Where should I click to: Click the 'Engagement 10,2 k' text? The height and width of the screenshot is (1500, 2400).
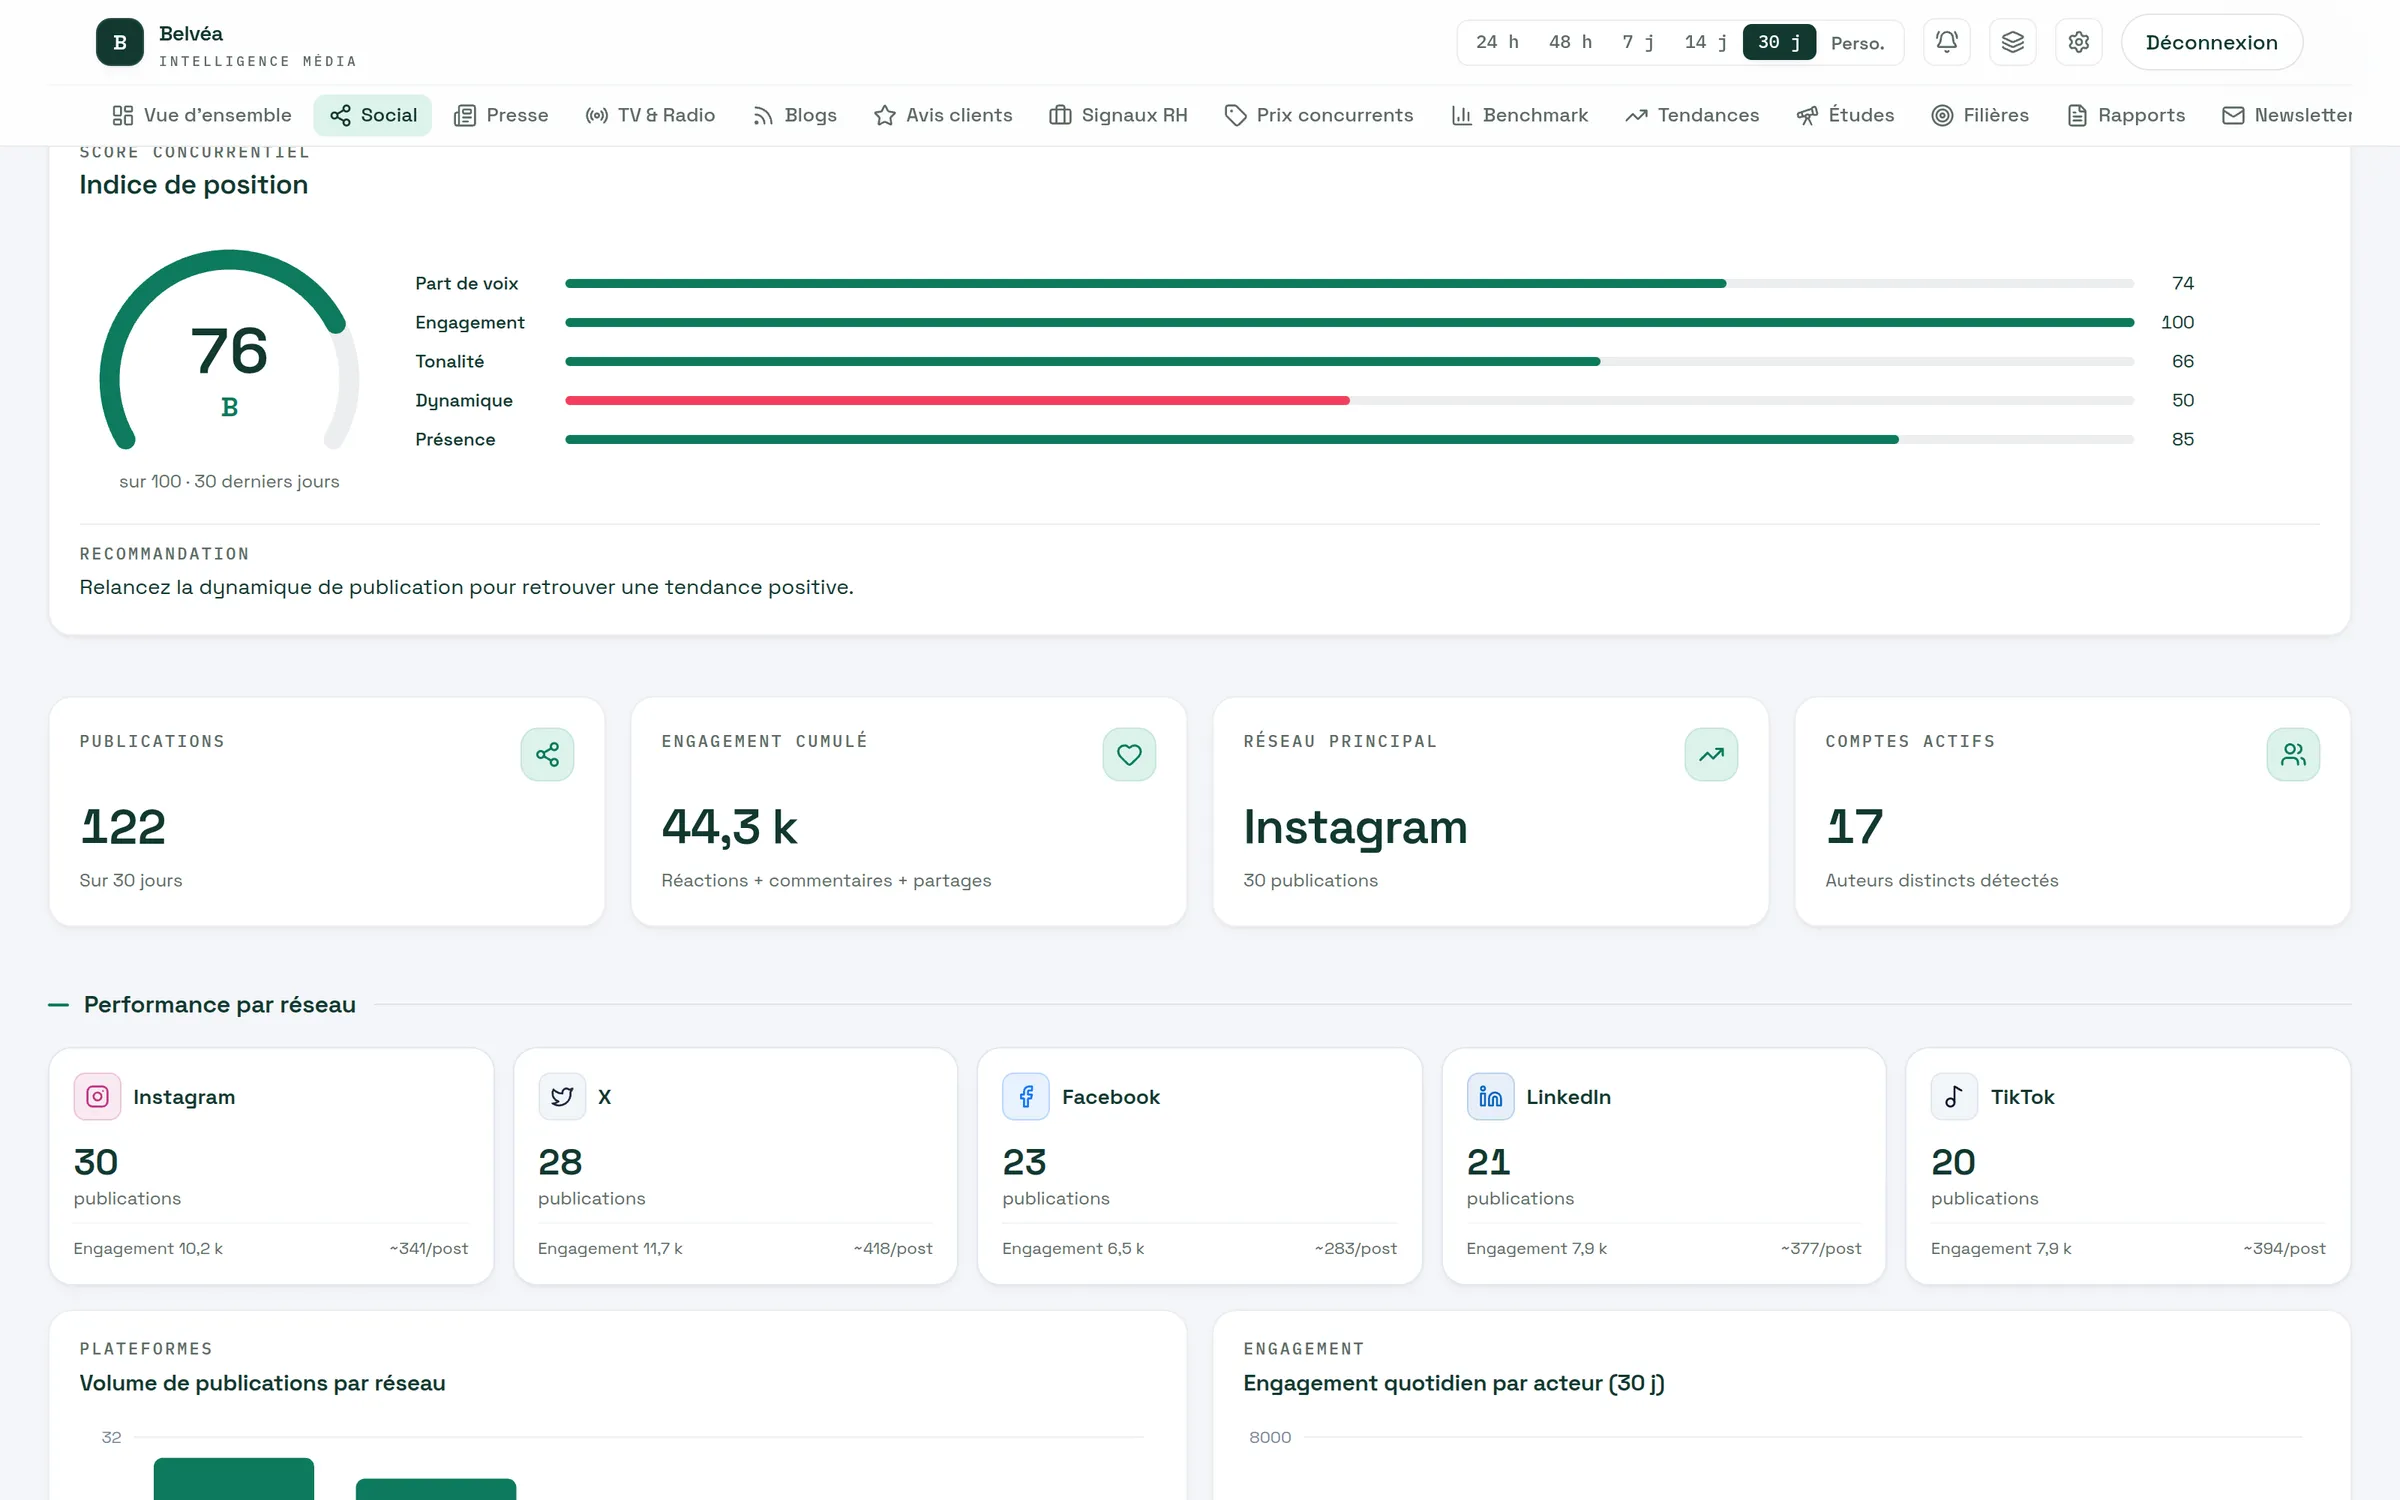[x=148, y=1248]
